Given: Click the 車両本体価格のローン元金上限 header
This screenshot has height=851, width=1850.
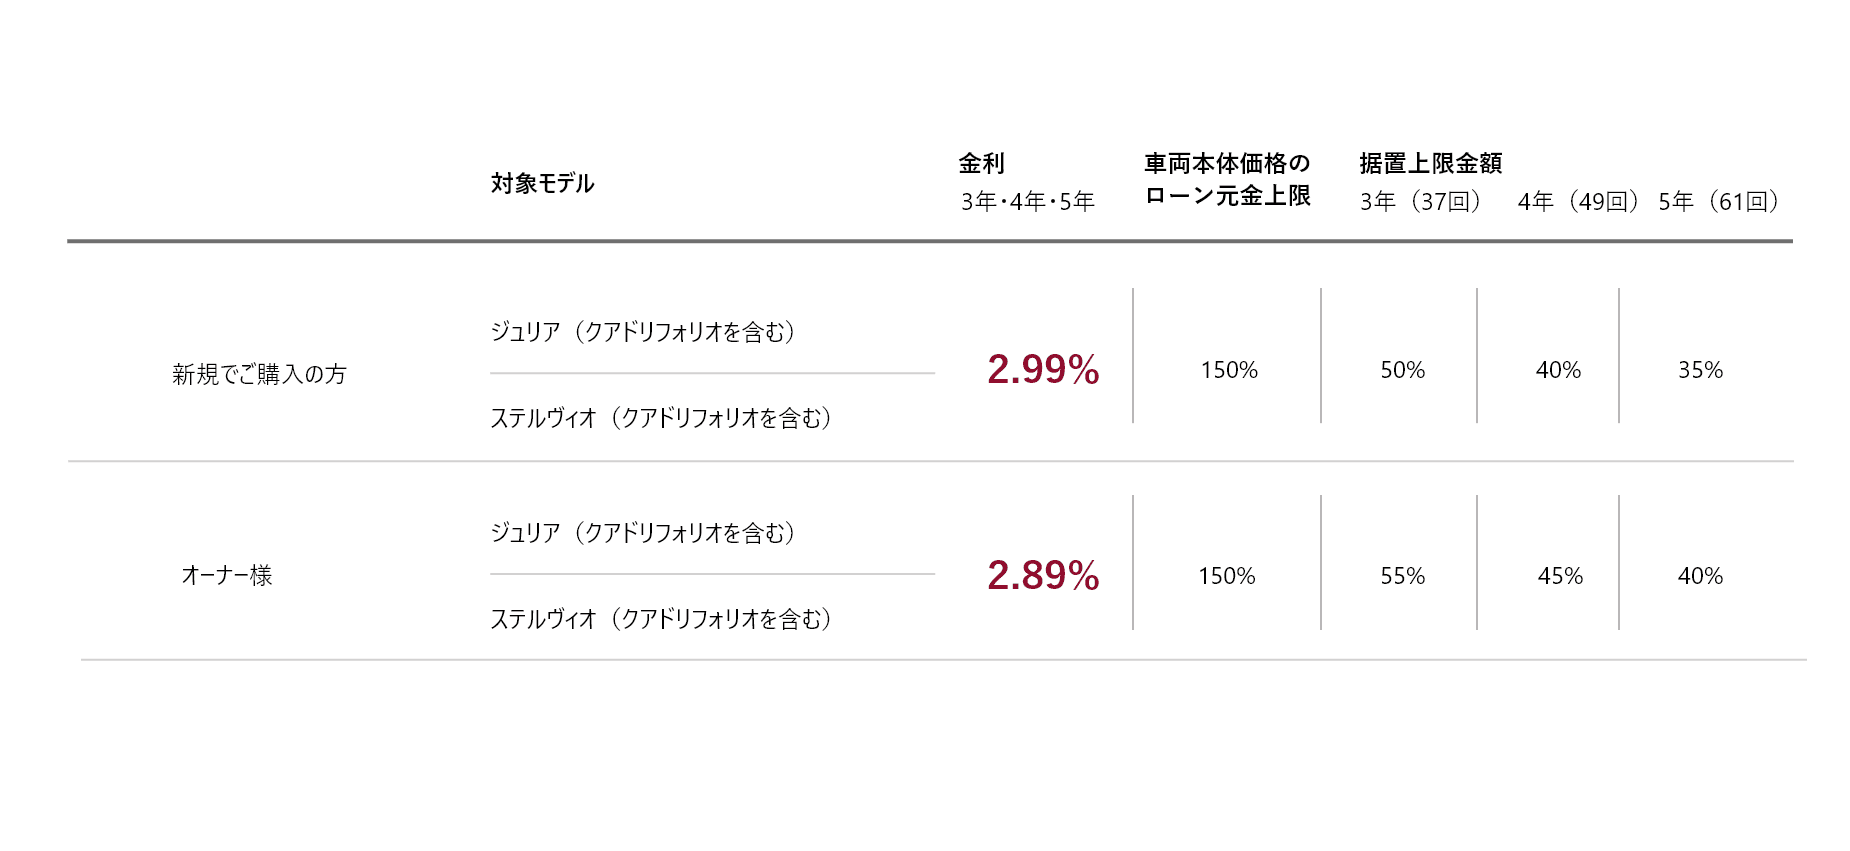Looking at the screenshot, I should 1227,179.
